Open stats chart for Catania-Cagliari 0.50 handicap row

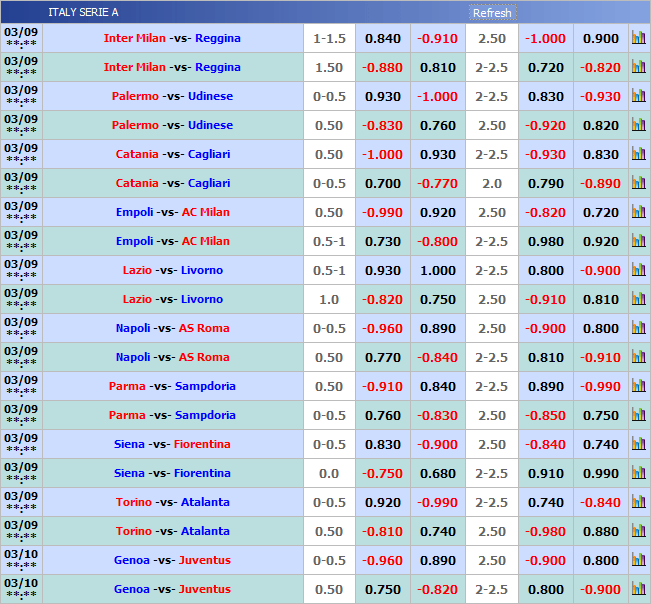639,154
